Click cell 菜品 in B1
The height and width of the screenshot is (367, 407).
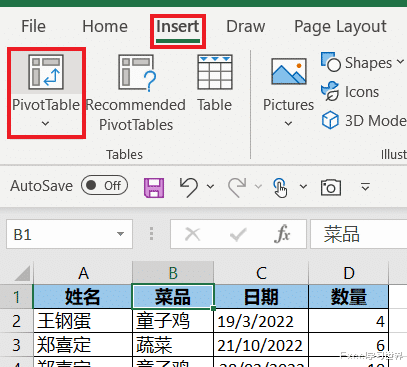point(173,297)
